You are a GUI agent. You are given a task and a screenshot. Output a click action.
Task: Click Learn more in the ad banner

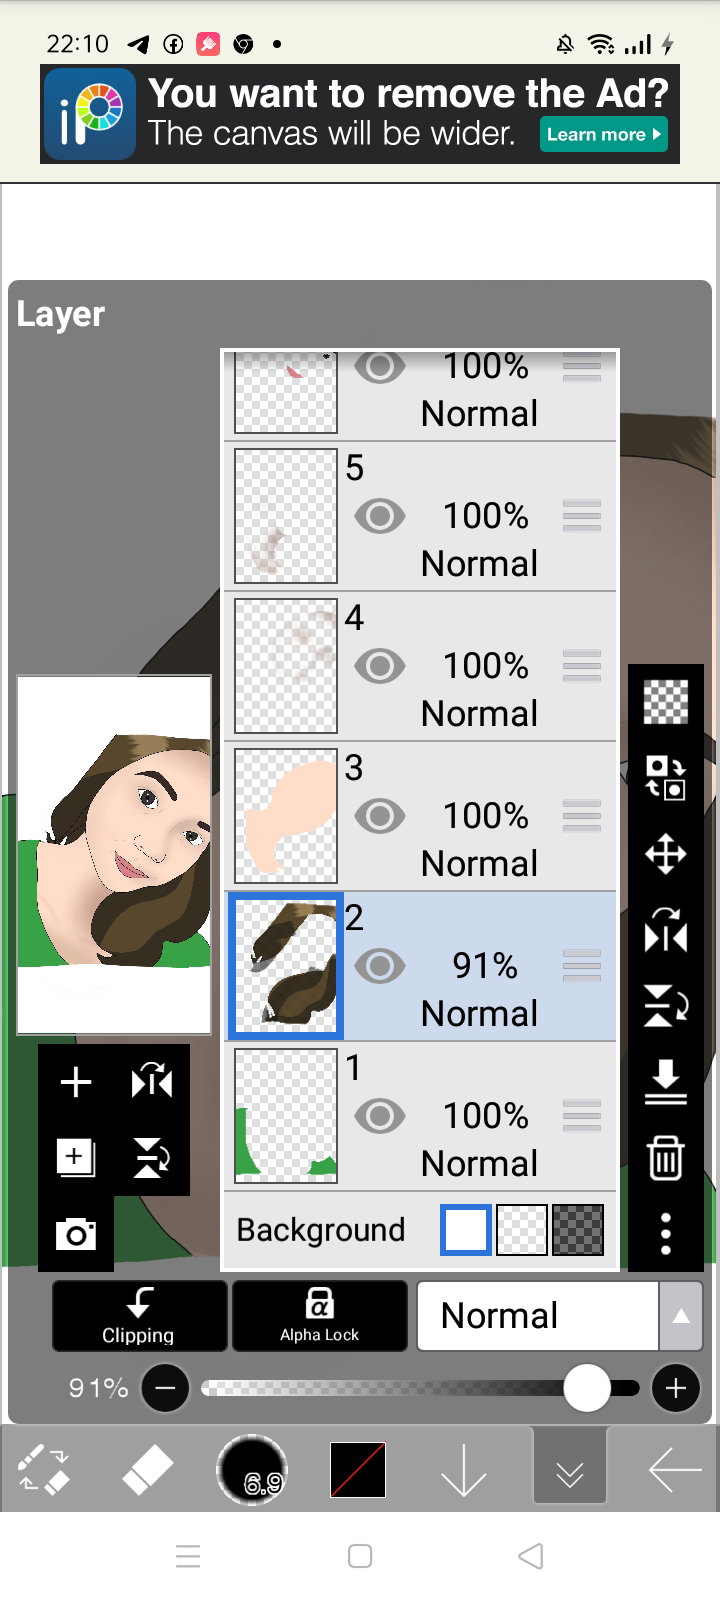point(603,134)
